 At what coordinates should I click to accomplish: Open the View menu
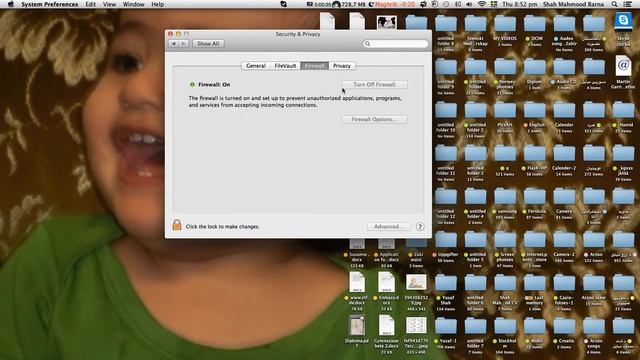(109, 4)
